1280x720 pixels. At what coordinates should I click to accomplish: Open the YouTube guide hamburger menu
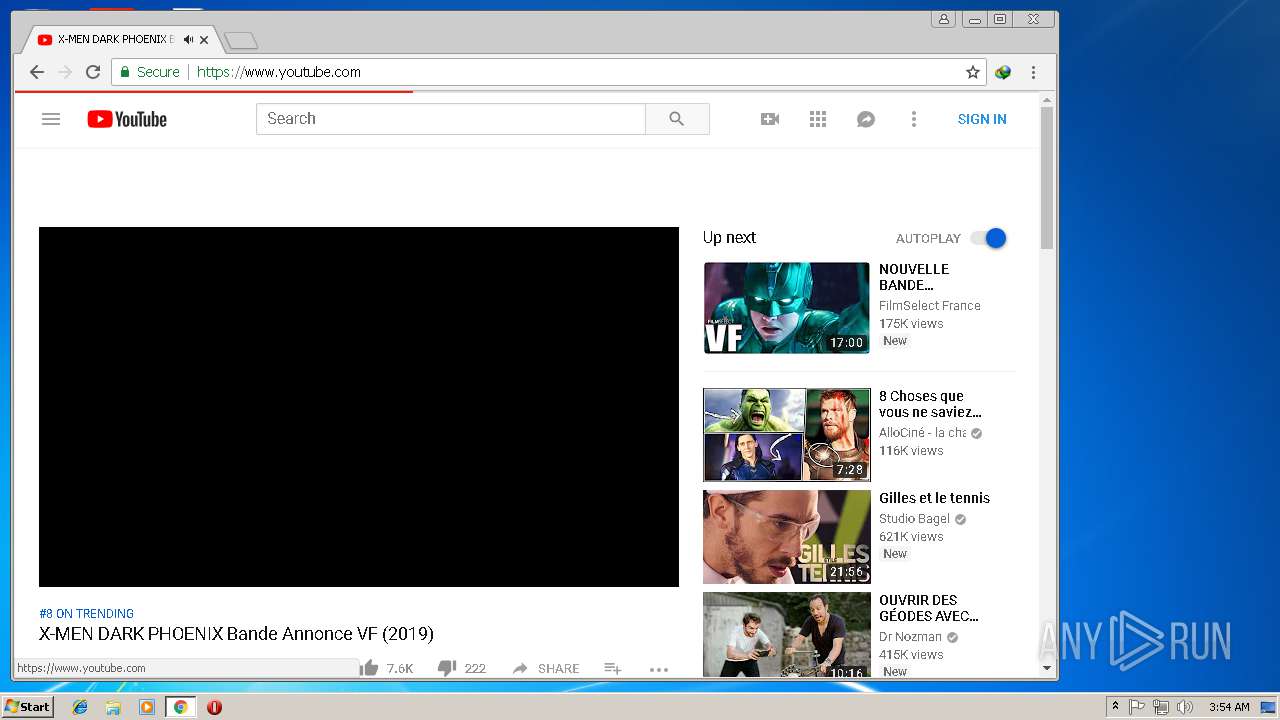pos(51,119)
